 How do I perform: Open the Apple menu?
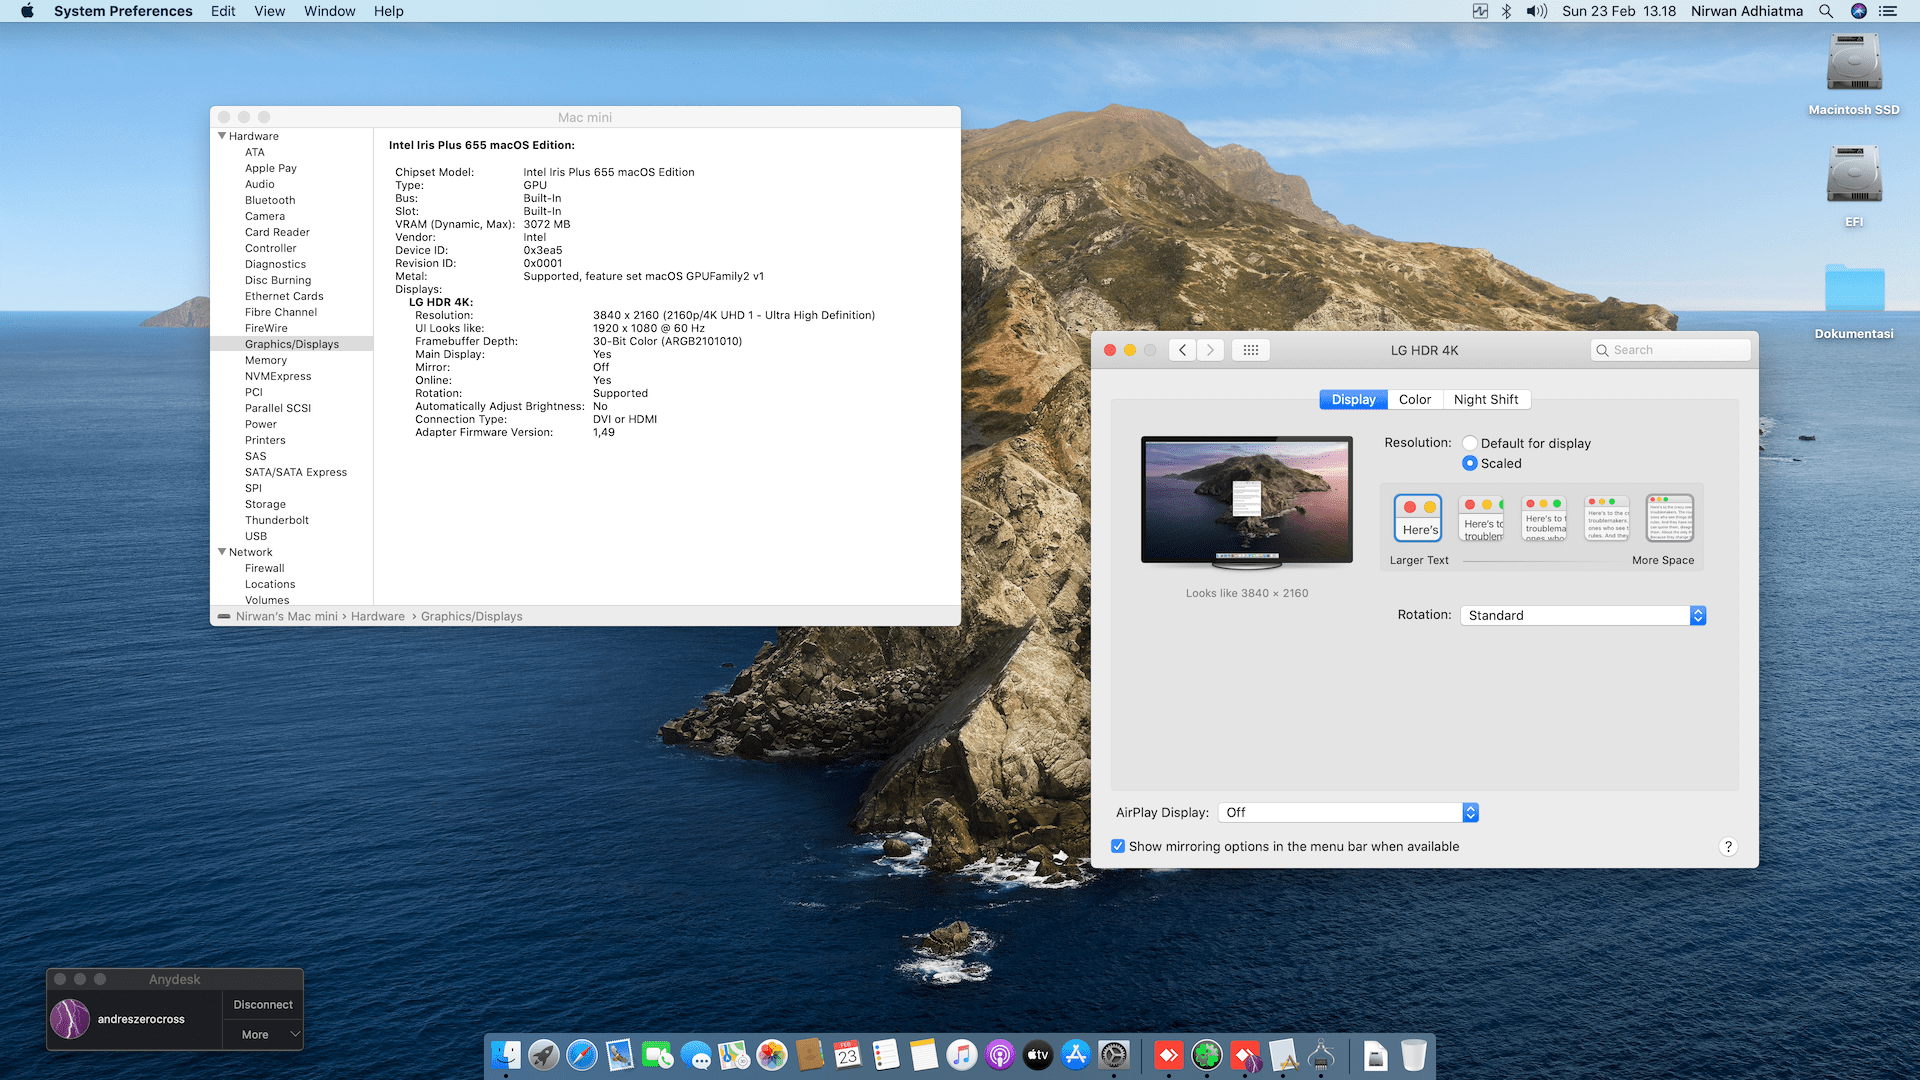click(x=28, y=11)
